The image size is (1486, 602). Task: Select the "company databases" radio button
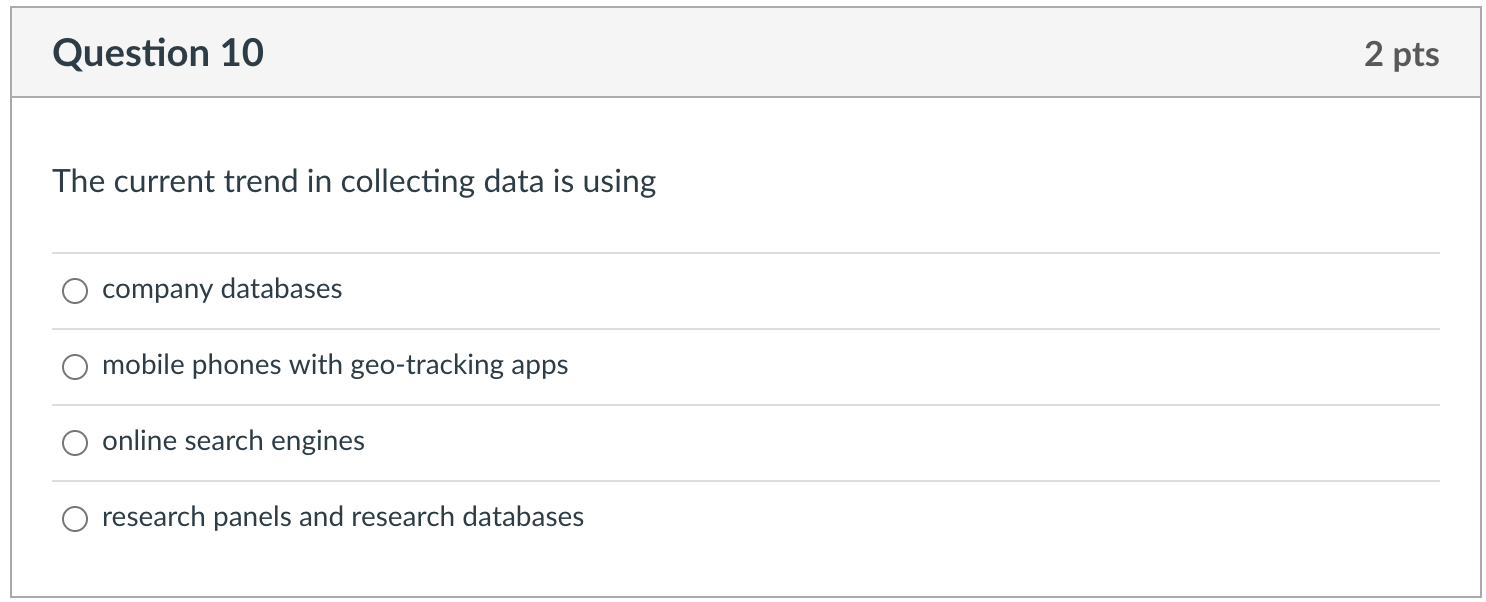tap(75, 291)
